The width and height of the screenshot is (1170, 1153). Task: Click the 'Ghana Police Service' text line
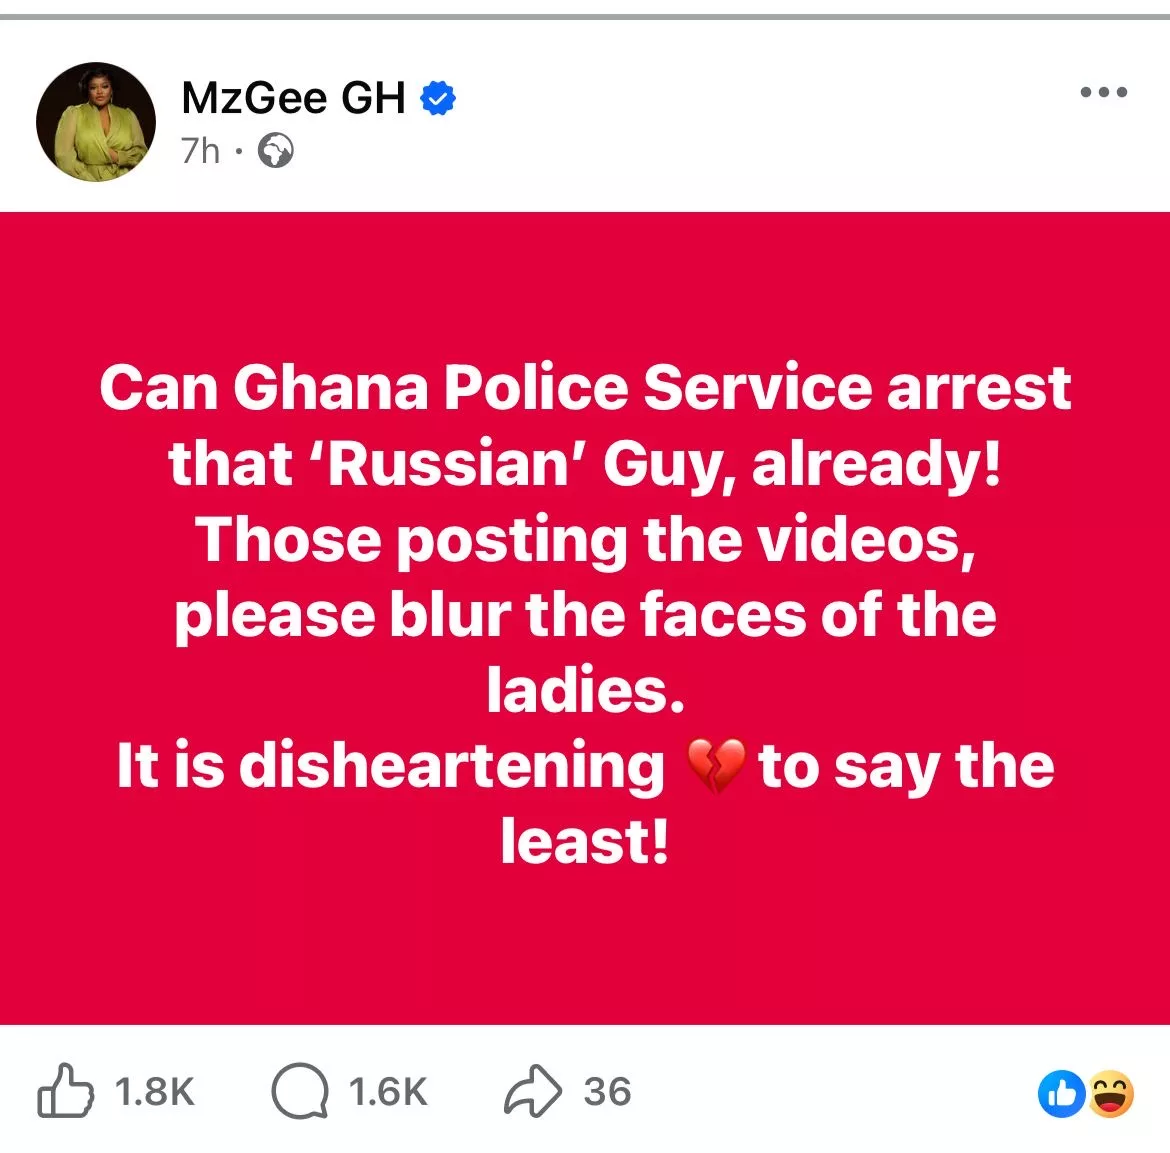[585, 387]
